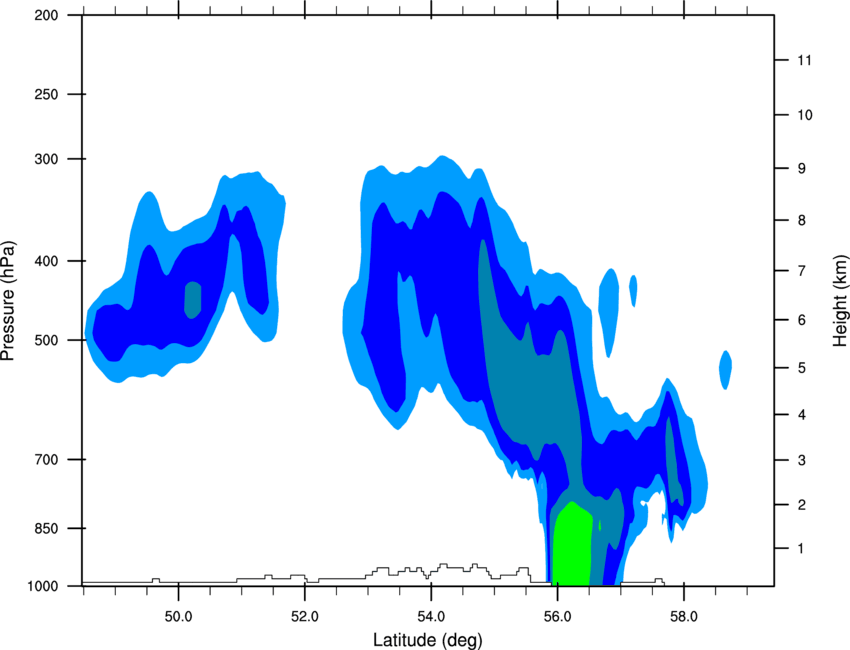The height and width of the screenshot is (650, 850).
Task: Click the 400 pressure tick label
Action: pos(46,261)
